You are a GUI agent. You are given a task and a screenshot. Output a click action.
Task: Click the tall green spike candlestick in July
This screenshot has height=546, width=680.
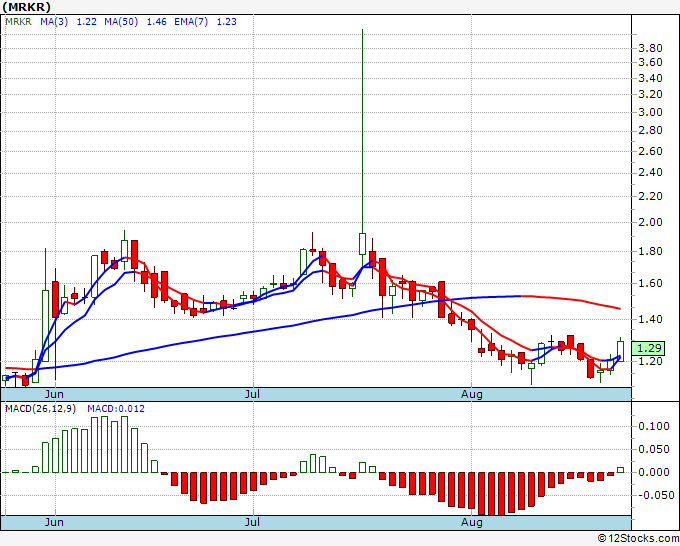(x=362, y=147)
